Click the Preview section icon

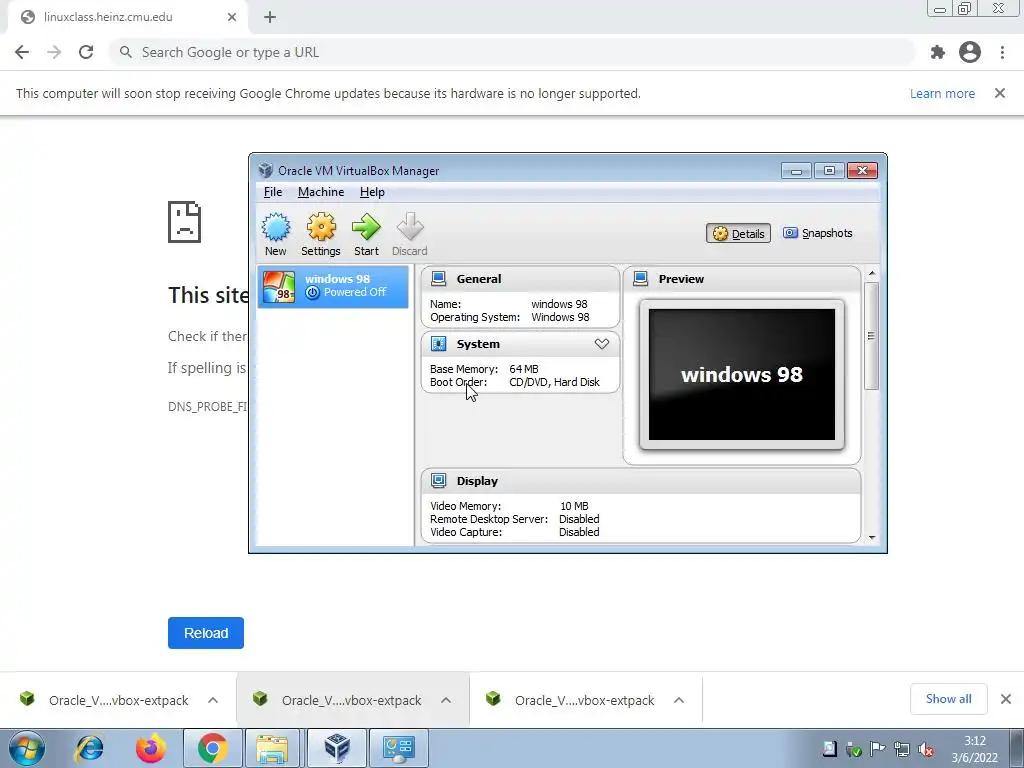pos(641,279)
